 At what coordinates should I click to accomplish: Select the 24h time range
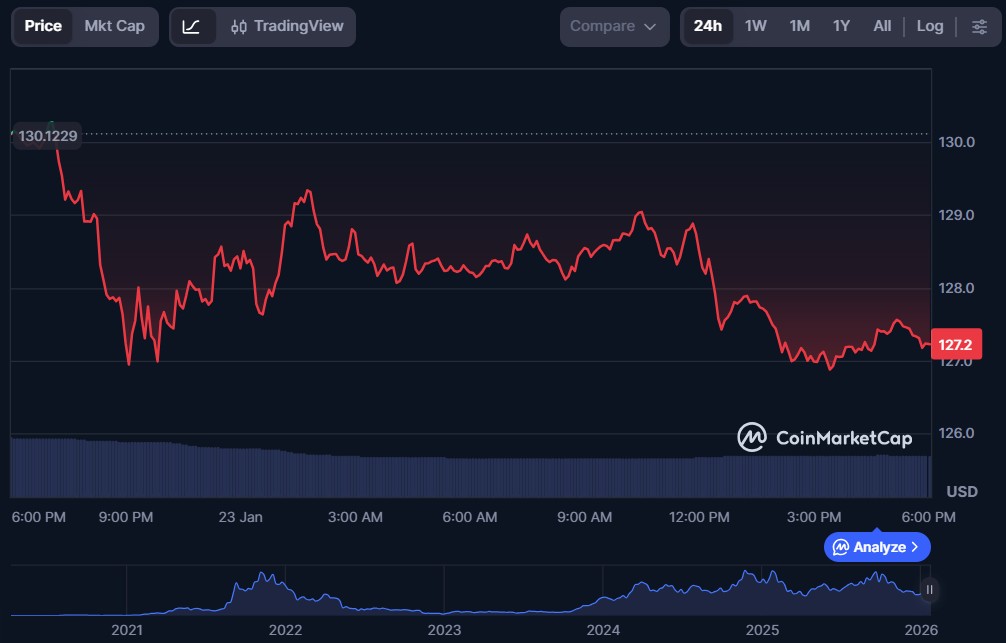(708, 26)
